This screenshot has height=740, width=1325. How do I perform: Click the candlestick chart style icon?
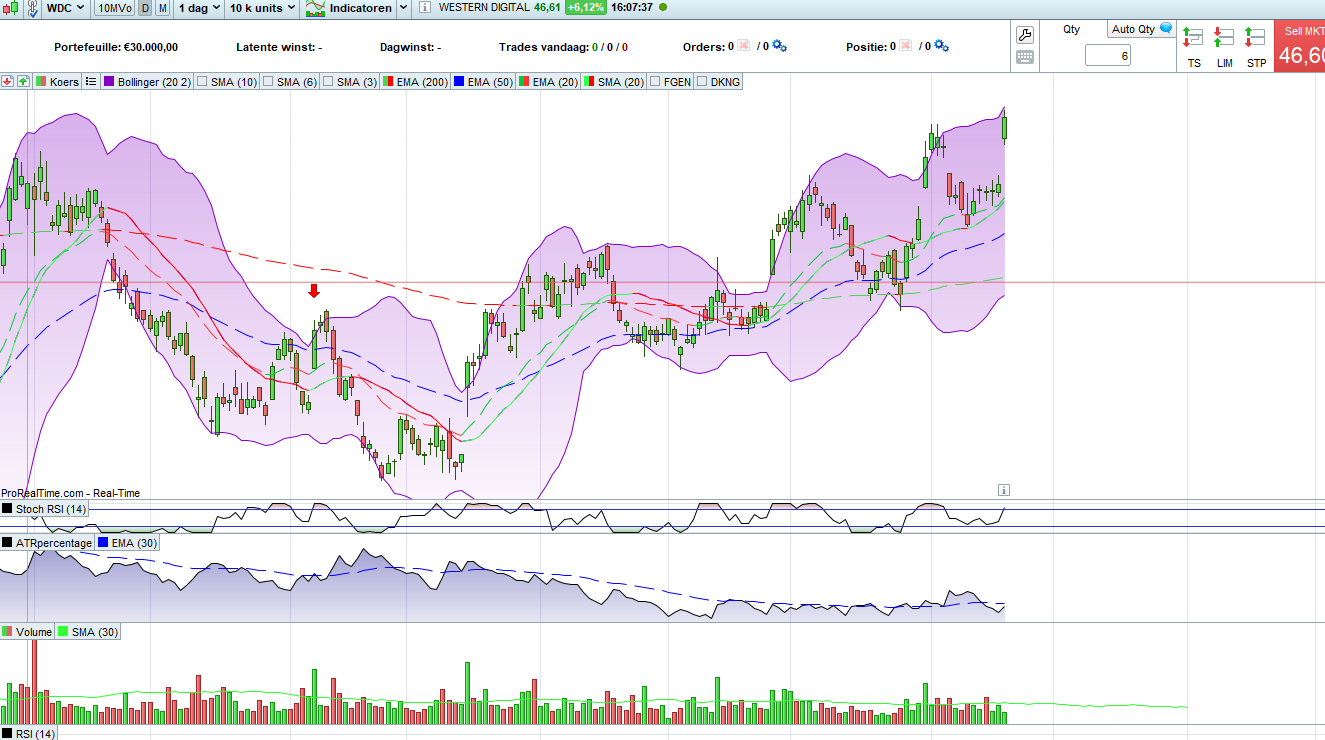point(9,8)
